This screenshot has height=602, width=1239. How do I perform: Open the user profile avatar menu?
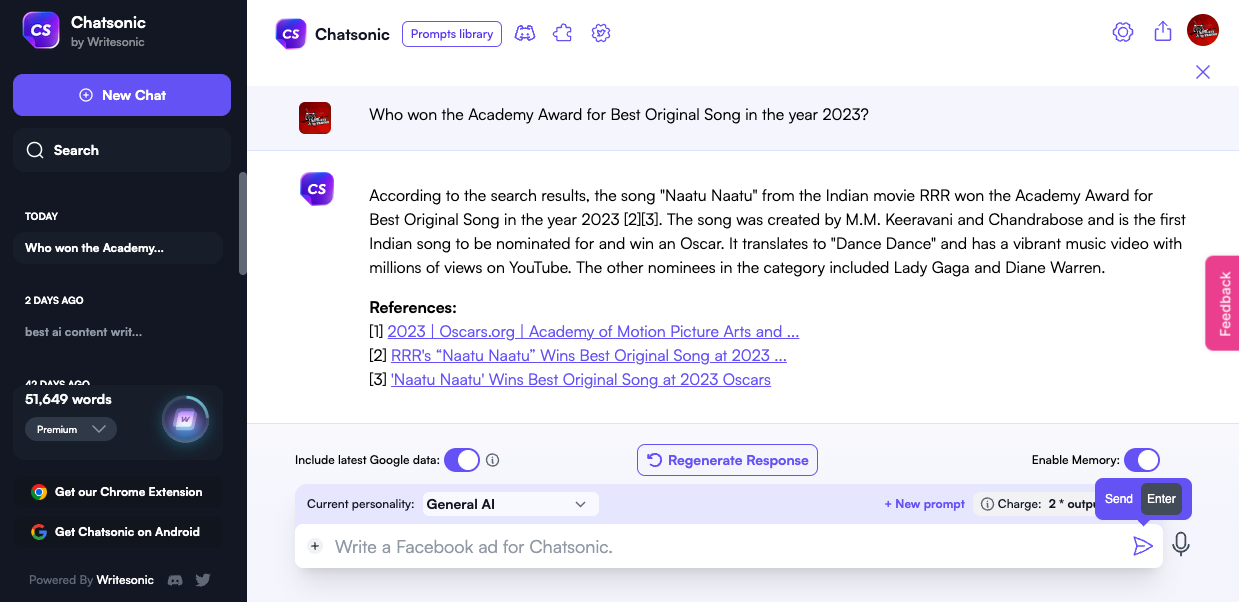click(1202, 31)
